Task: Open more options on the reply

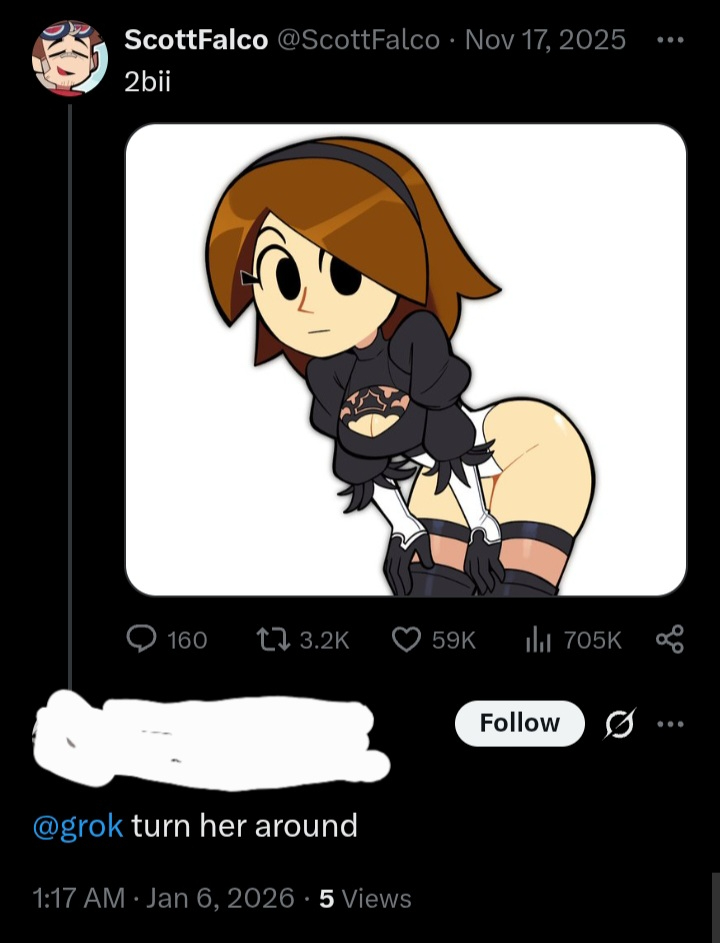Action: click(669, 723)
